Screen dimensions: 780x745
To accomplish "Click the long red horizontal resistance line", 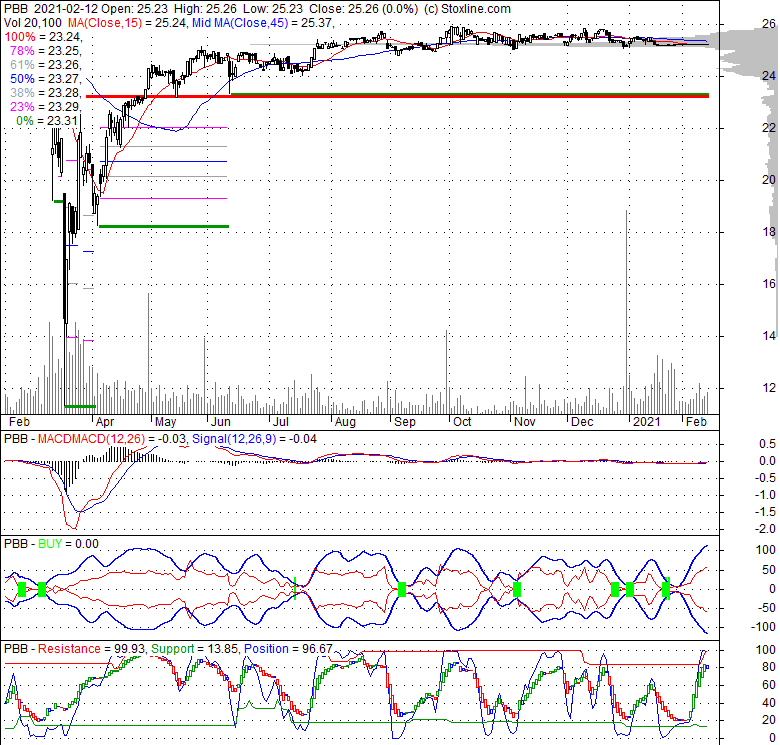I will tap(397, 96).
